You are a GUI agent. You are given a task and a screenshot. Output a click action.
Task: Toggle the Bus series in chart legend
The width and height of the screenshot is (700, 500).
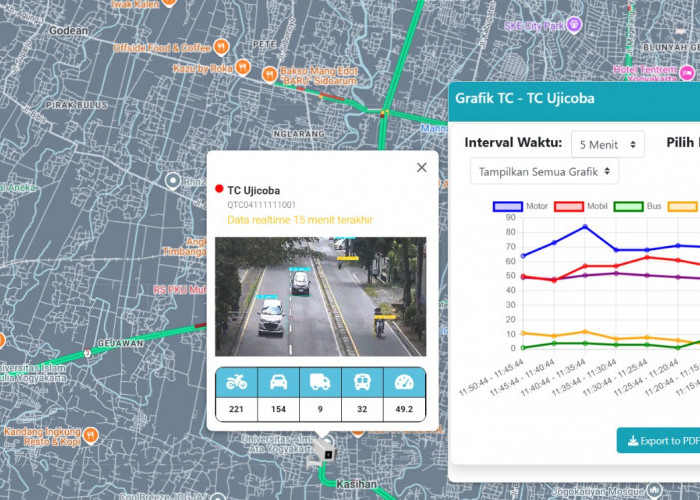pyautogui.click(x=628, y=206)
